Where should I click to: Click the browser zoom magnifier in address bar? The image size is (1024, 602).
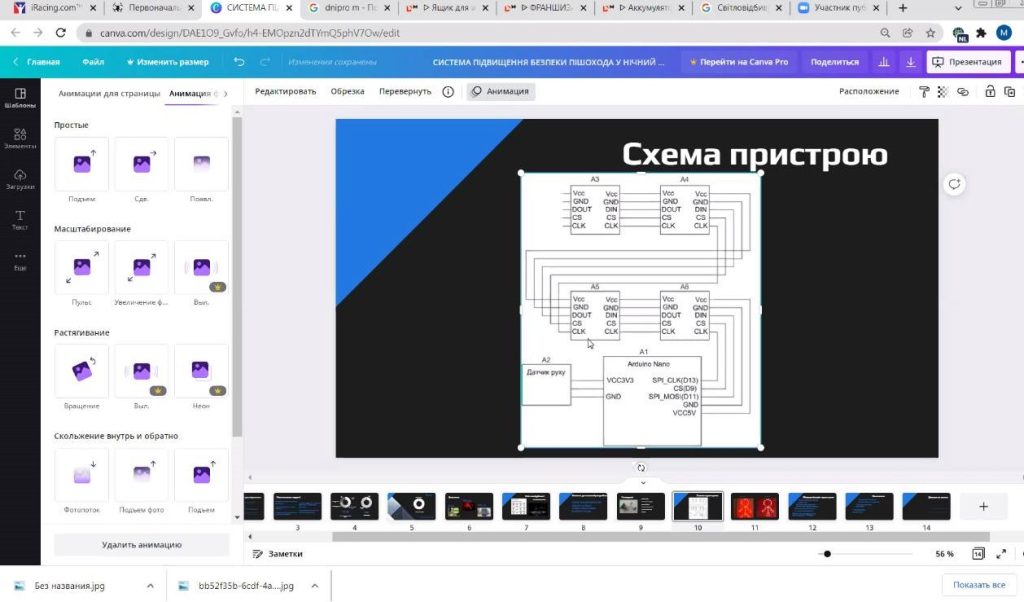(x=885, y=33)
